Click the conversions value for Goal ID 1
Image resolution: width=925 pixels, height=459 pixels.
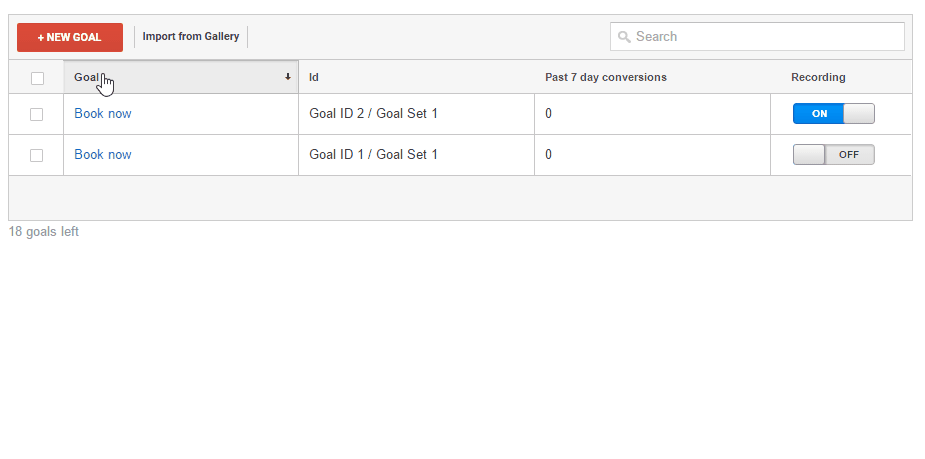point(549,155)
